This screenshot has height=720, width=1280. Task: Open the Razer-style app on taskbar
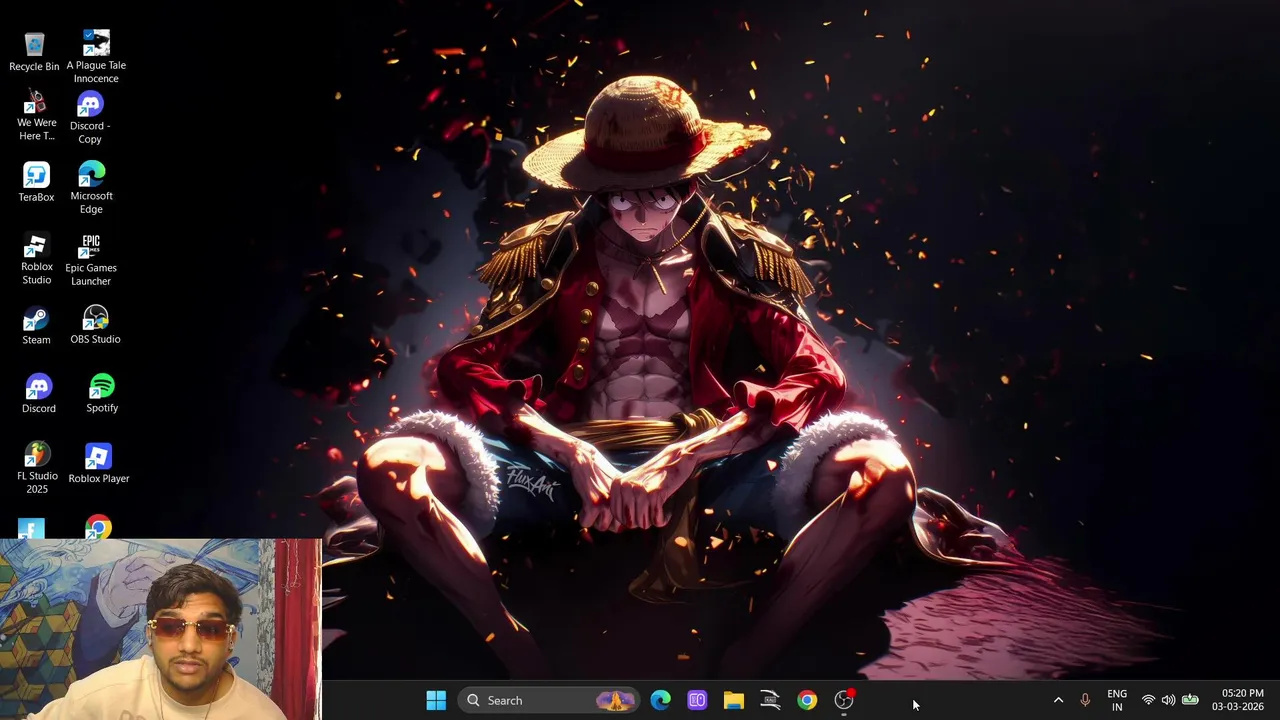point(770,700)
